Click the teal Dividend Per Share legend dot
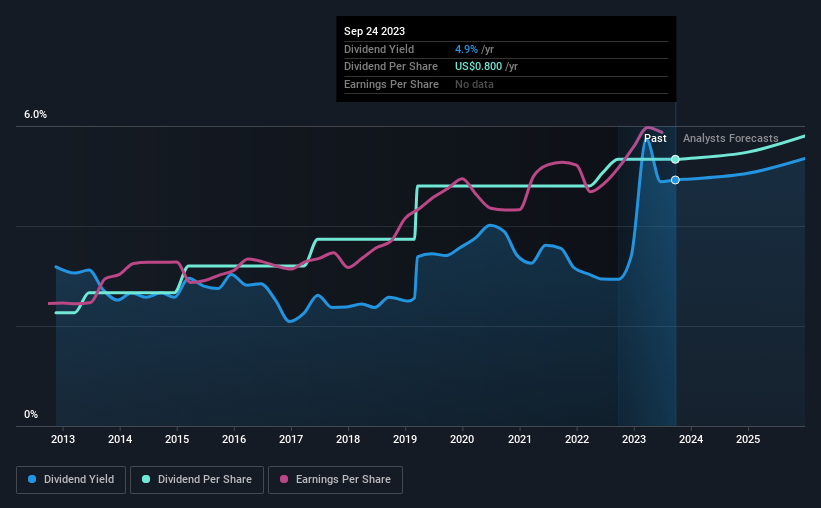Screen dimensions: 821x508 coord(146,479)
